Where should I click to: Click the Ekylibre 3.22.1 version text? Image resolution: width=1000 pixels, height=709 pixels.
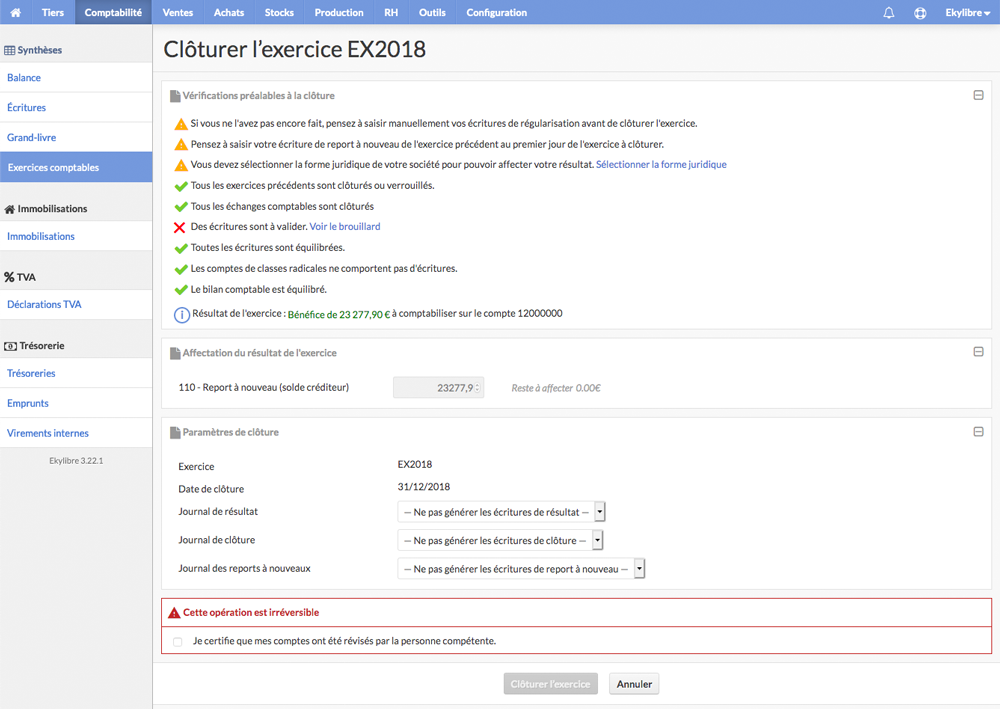(x=76, y=461)
